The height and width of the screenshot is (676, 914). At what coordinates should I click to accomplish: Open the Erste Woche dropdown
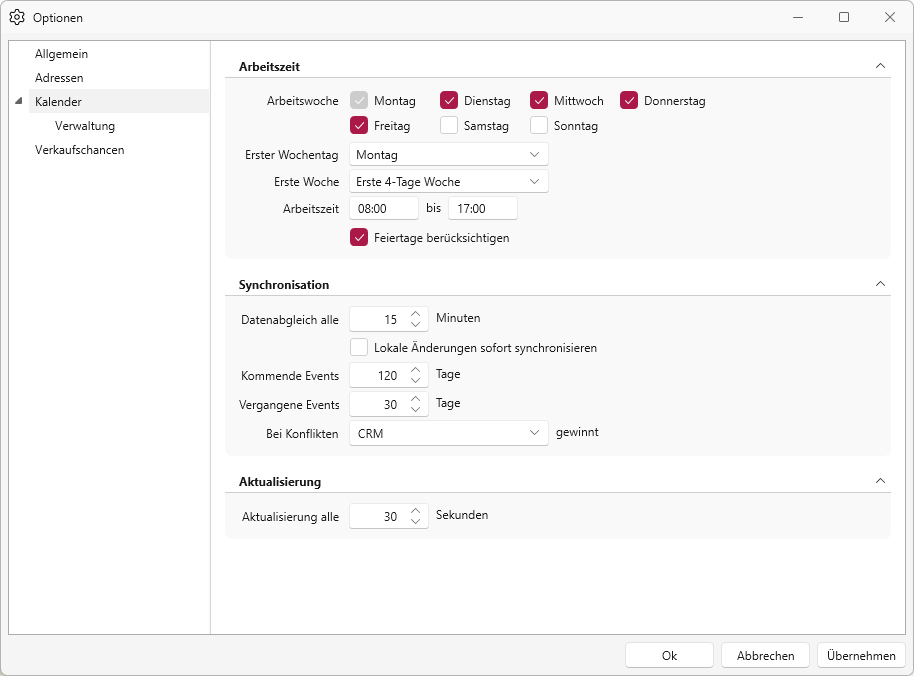point(449,181)
